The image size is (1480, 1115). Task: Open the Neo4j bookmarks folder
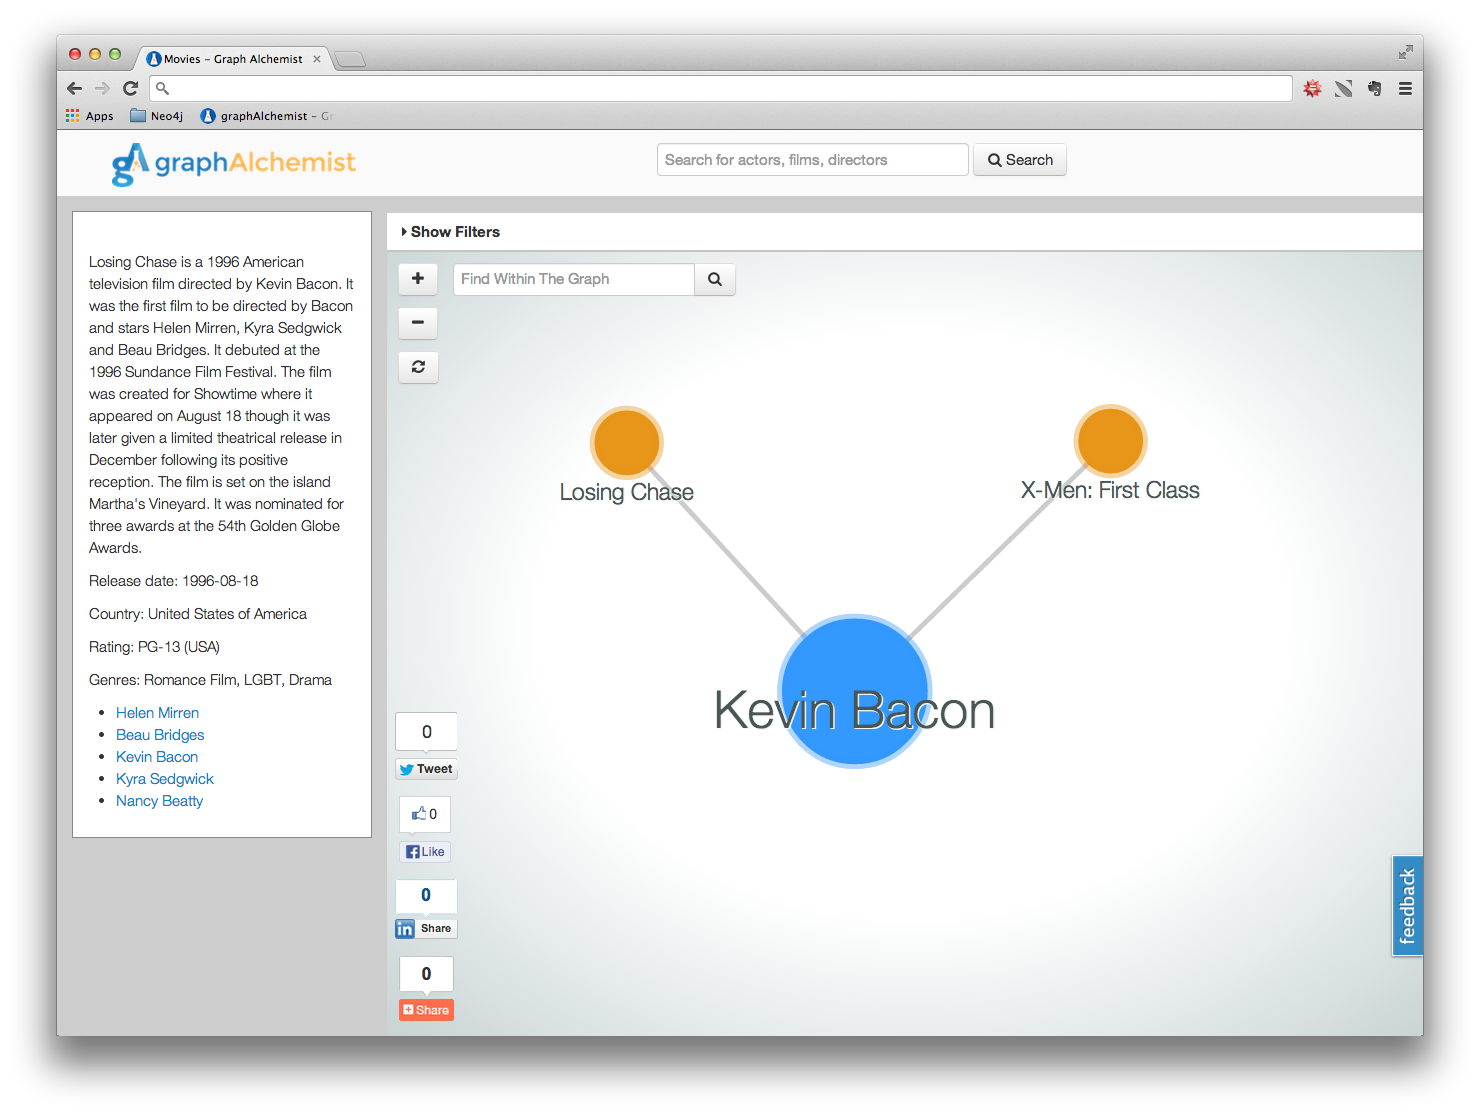[157, 116]
